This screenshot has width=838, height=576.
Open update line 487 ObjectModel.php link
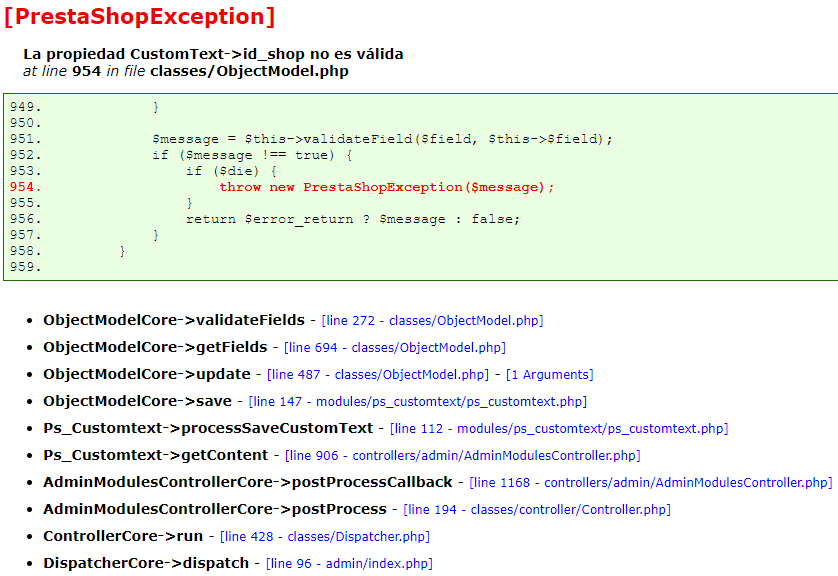[378, 375]
